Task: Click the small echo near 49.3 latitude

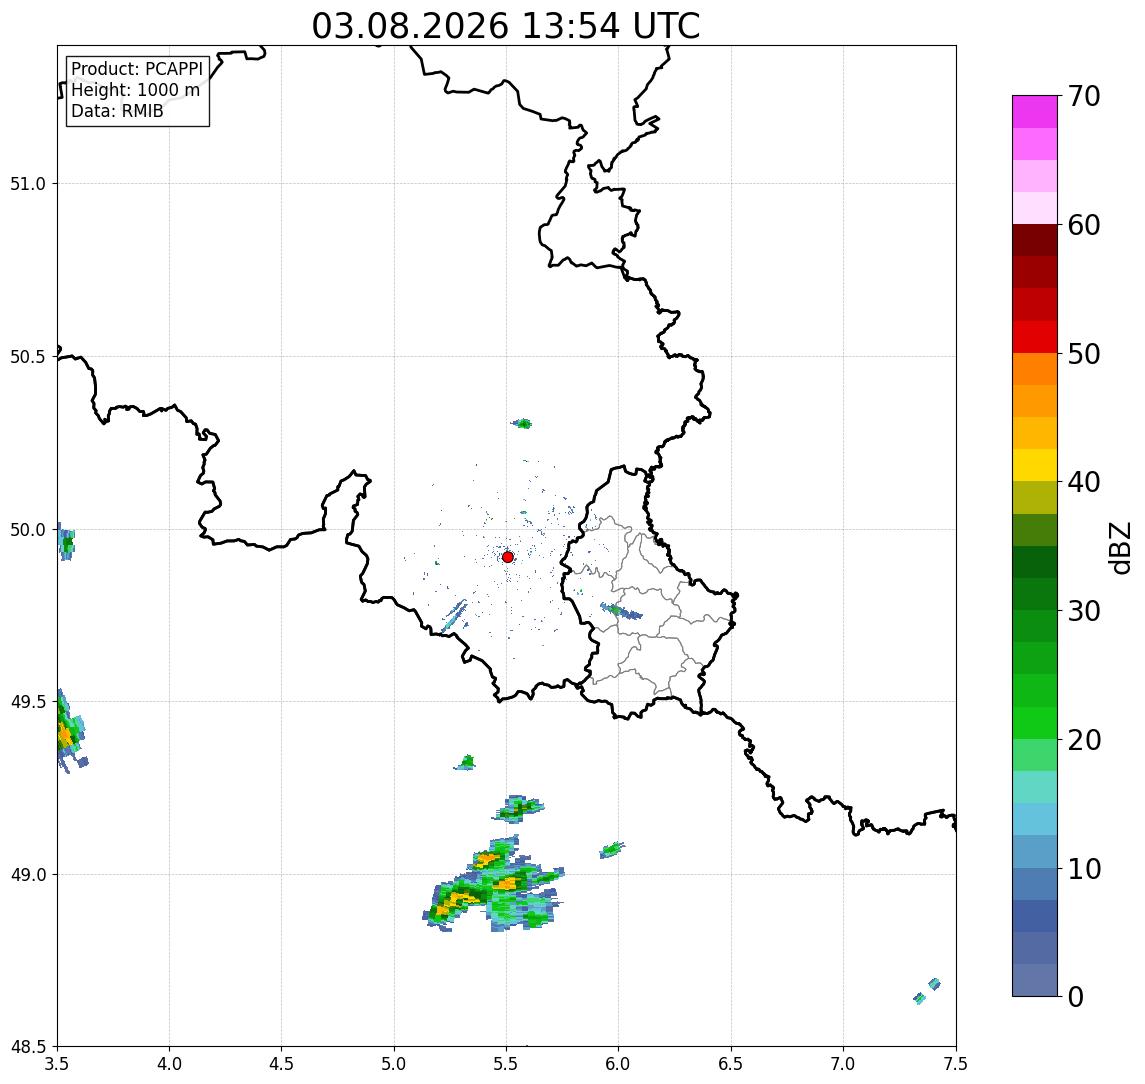Action: tap(465, 763)
